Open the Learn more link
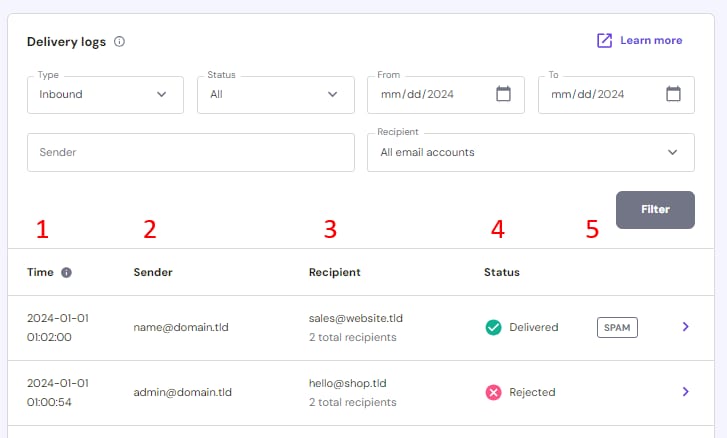 650,41
